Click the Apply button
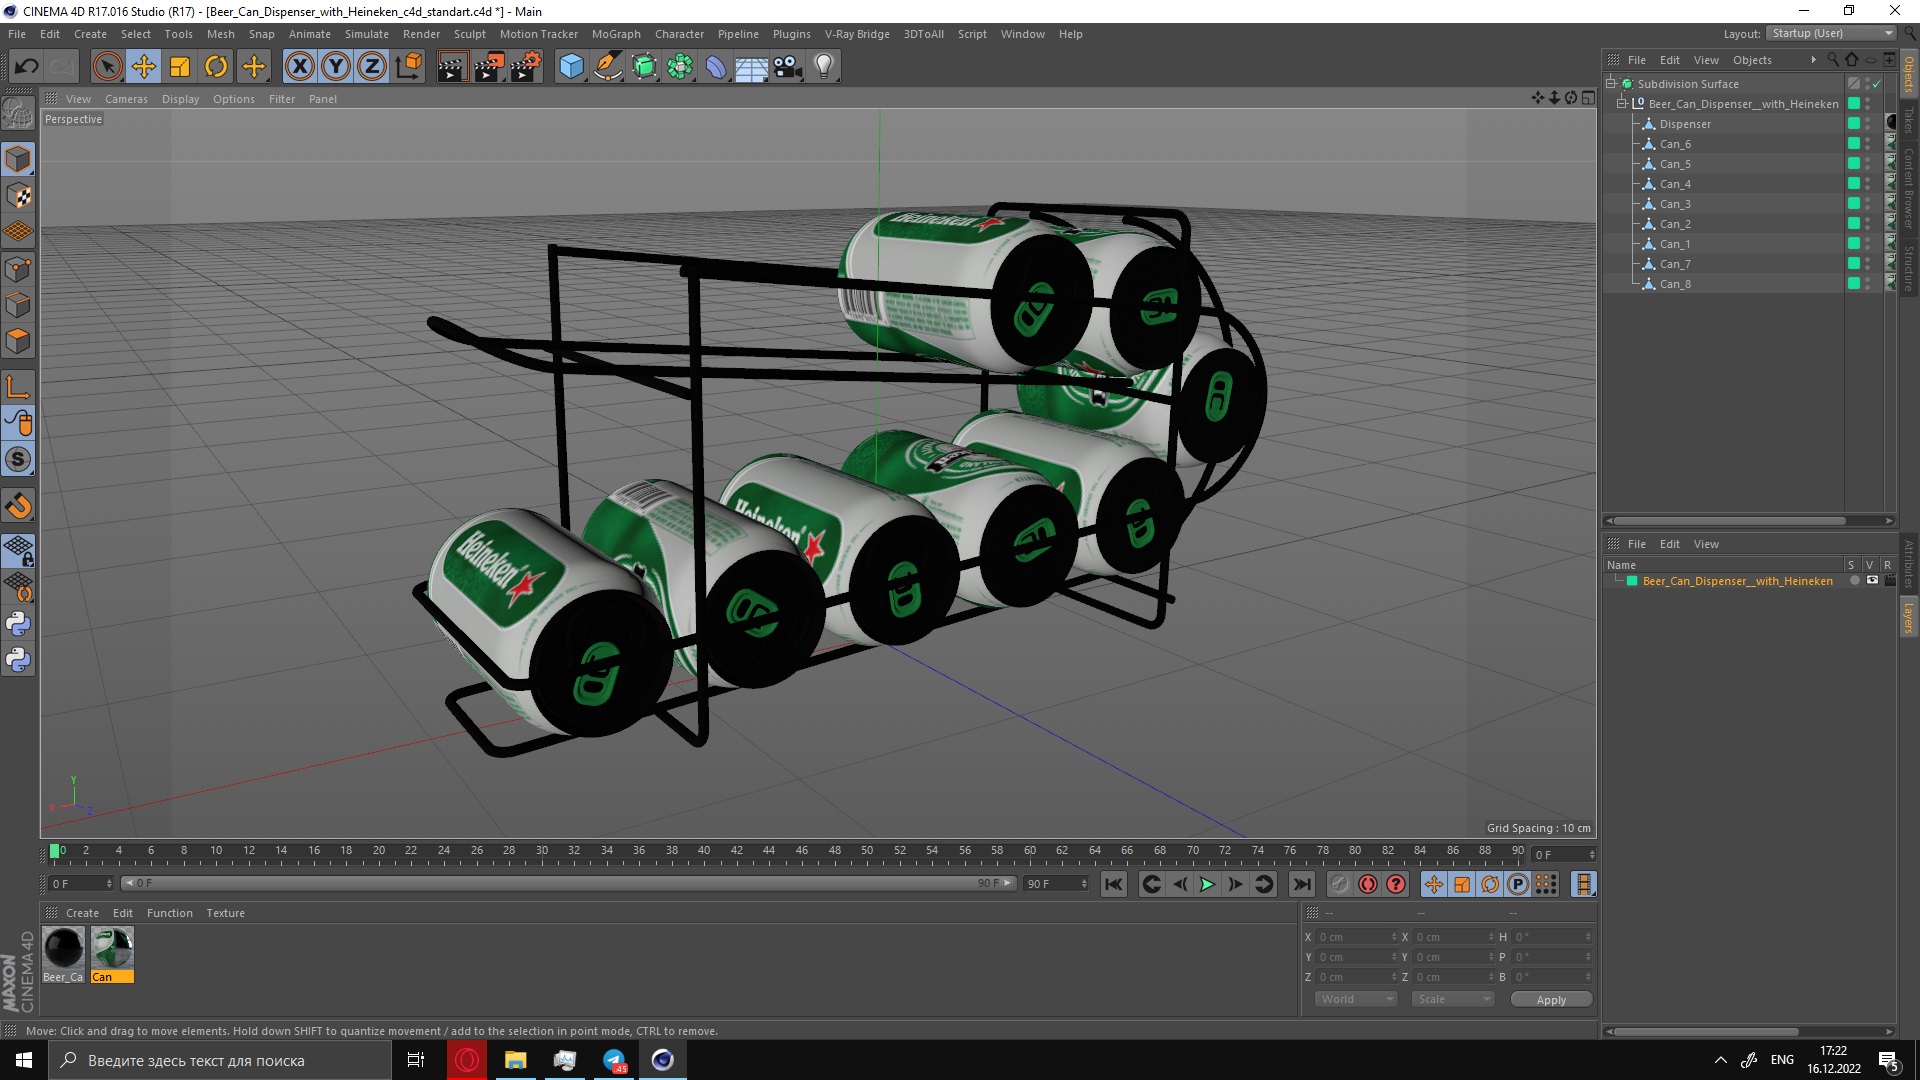This screenshot has width=1920, height=1080. pos(1551,1000)
